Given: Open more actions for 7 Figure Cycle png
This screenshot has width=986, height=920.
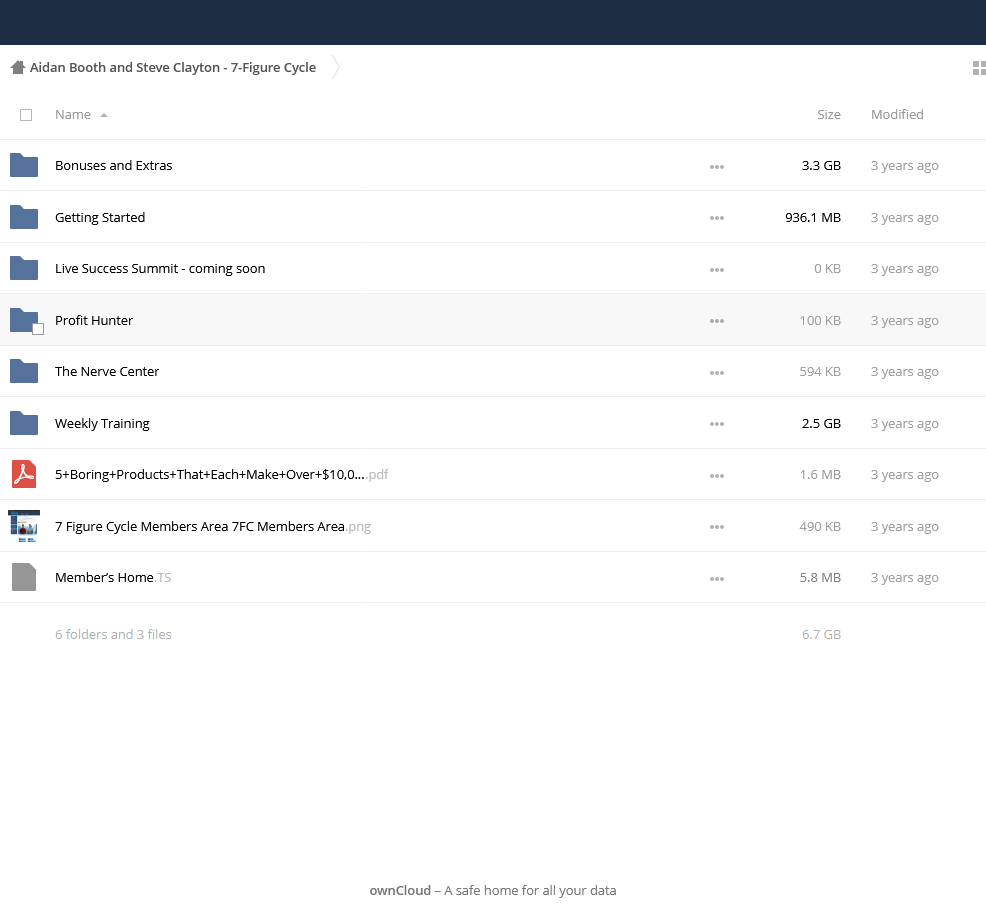Looking at the screenshot, I should (x=717, y=527).
